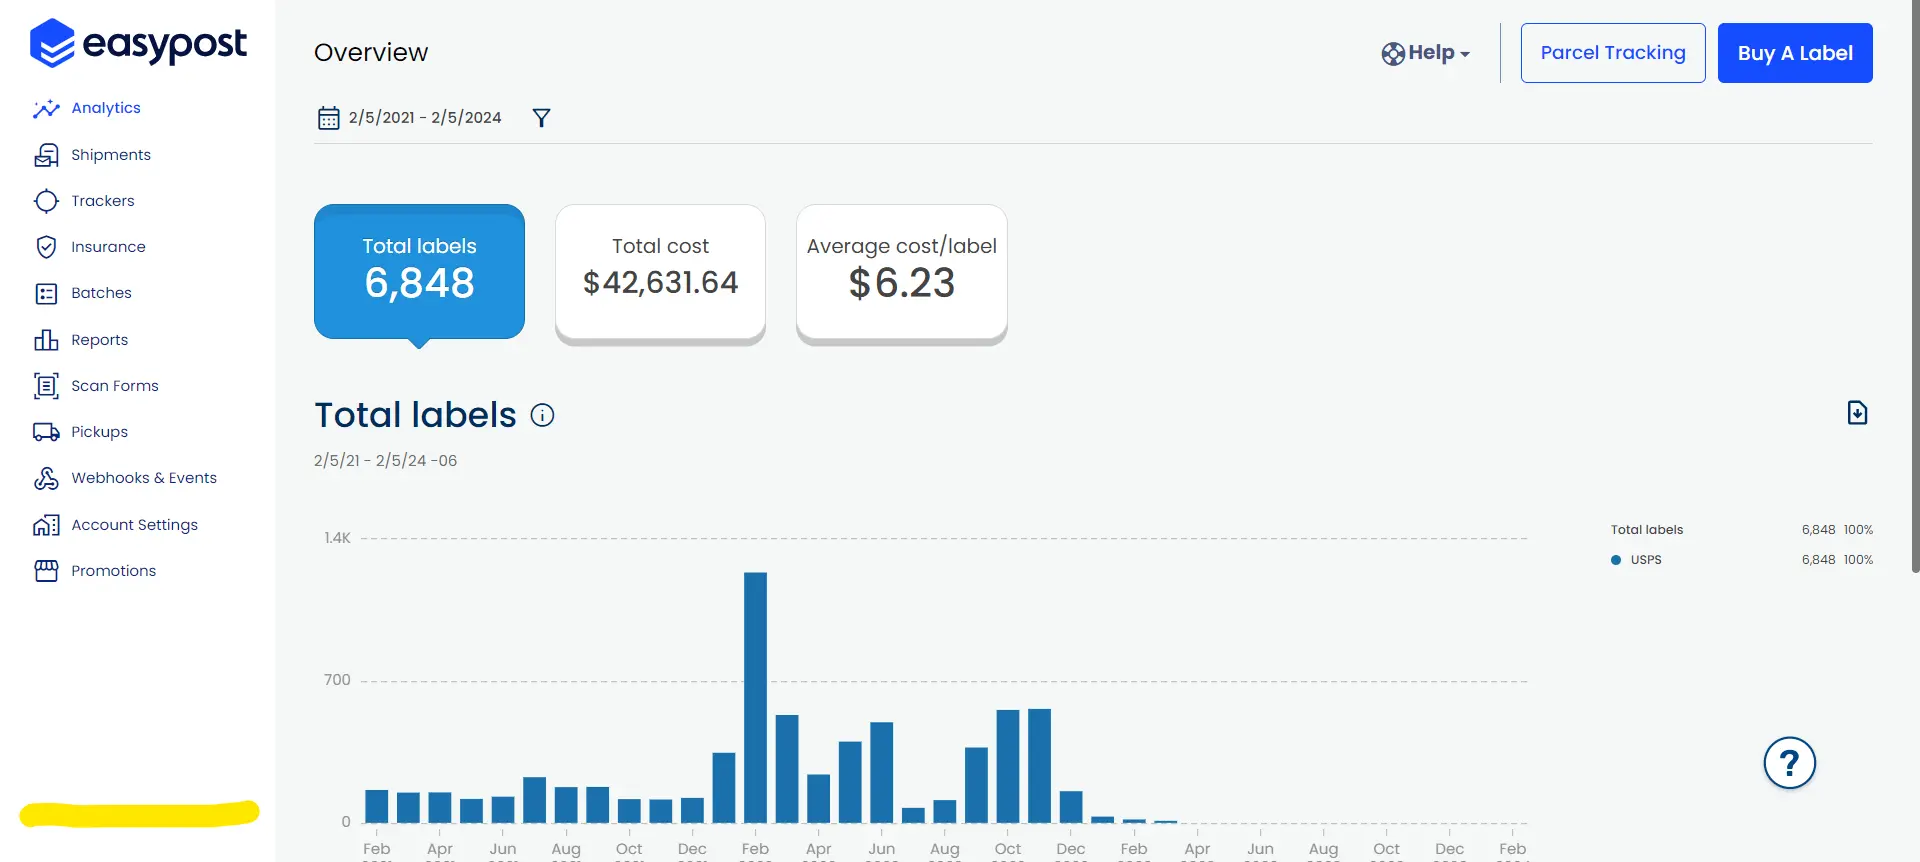Open Trackers page
Screen dimensions: 1920x862
click(103, 201)
